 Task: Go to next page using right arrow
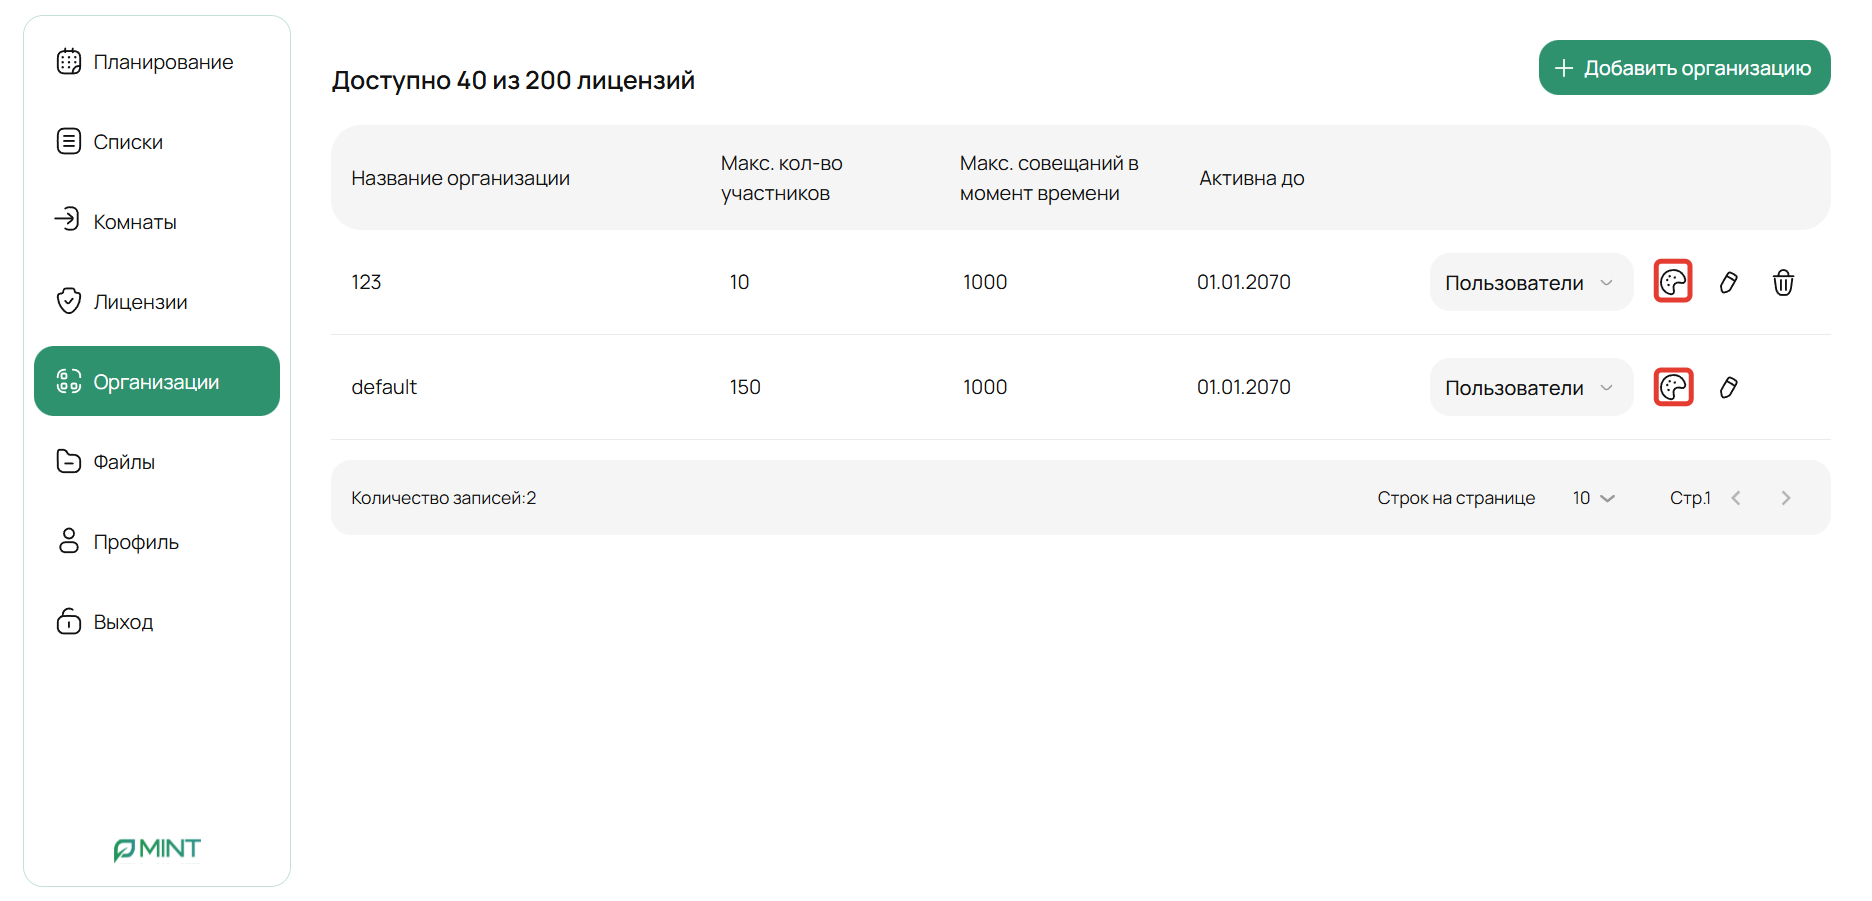pos(1785,498)
